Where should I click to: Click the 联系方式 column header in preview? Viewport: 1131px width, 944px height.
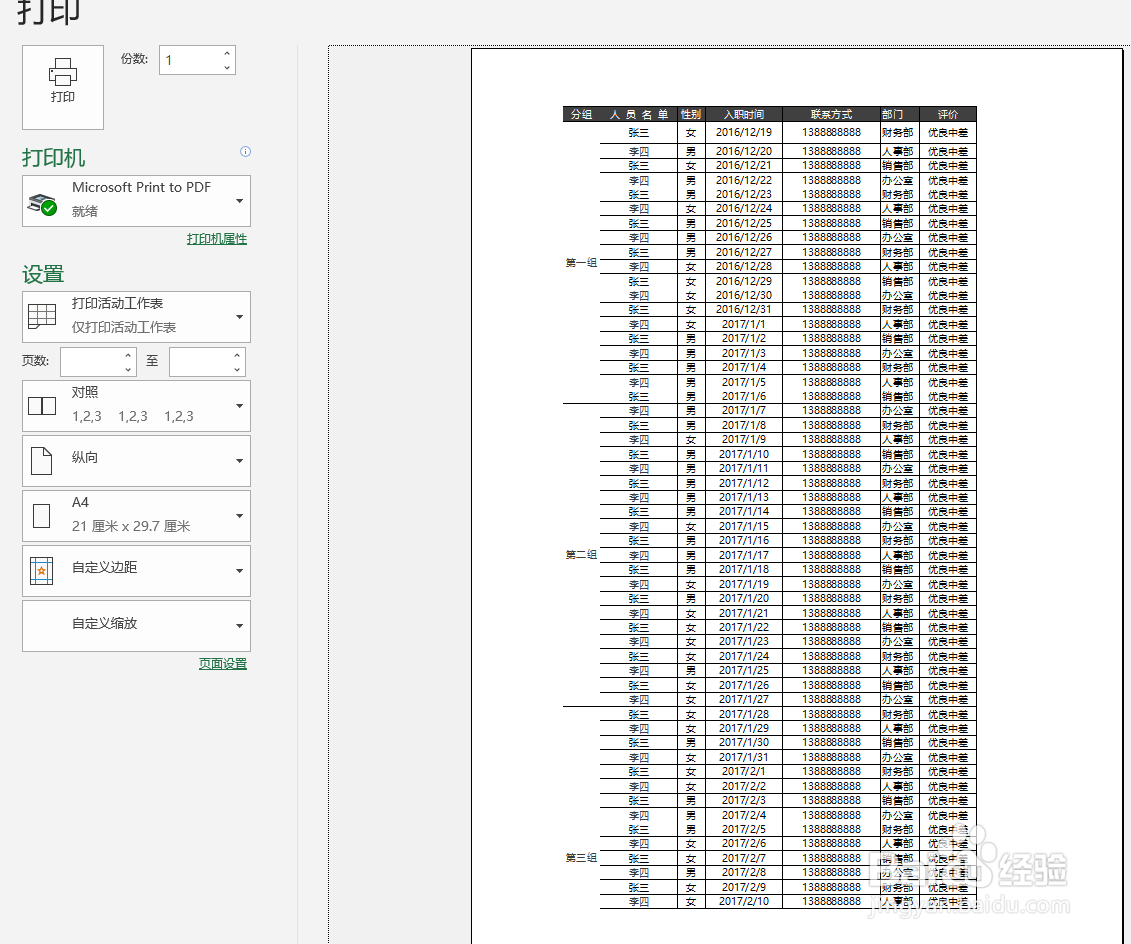831,115
